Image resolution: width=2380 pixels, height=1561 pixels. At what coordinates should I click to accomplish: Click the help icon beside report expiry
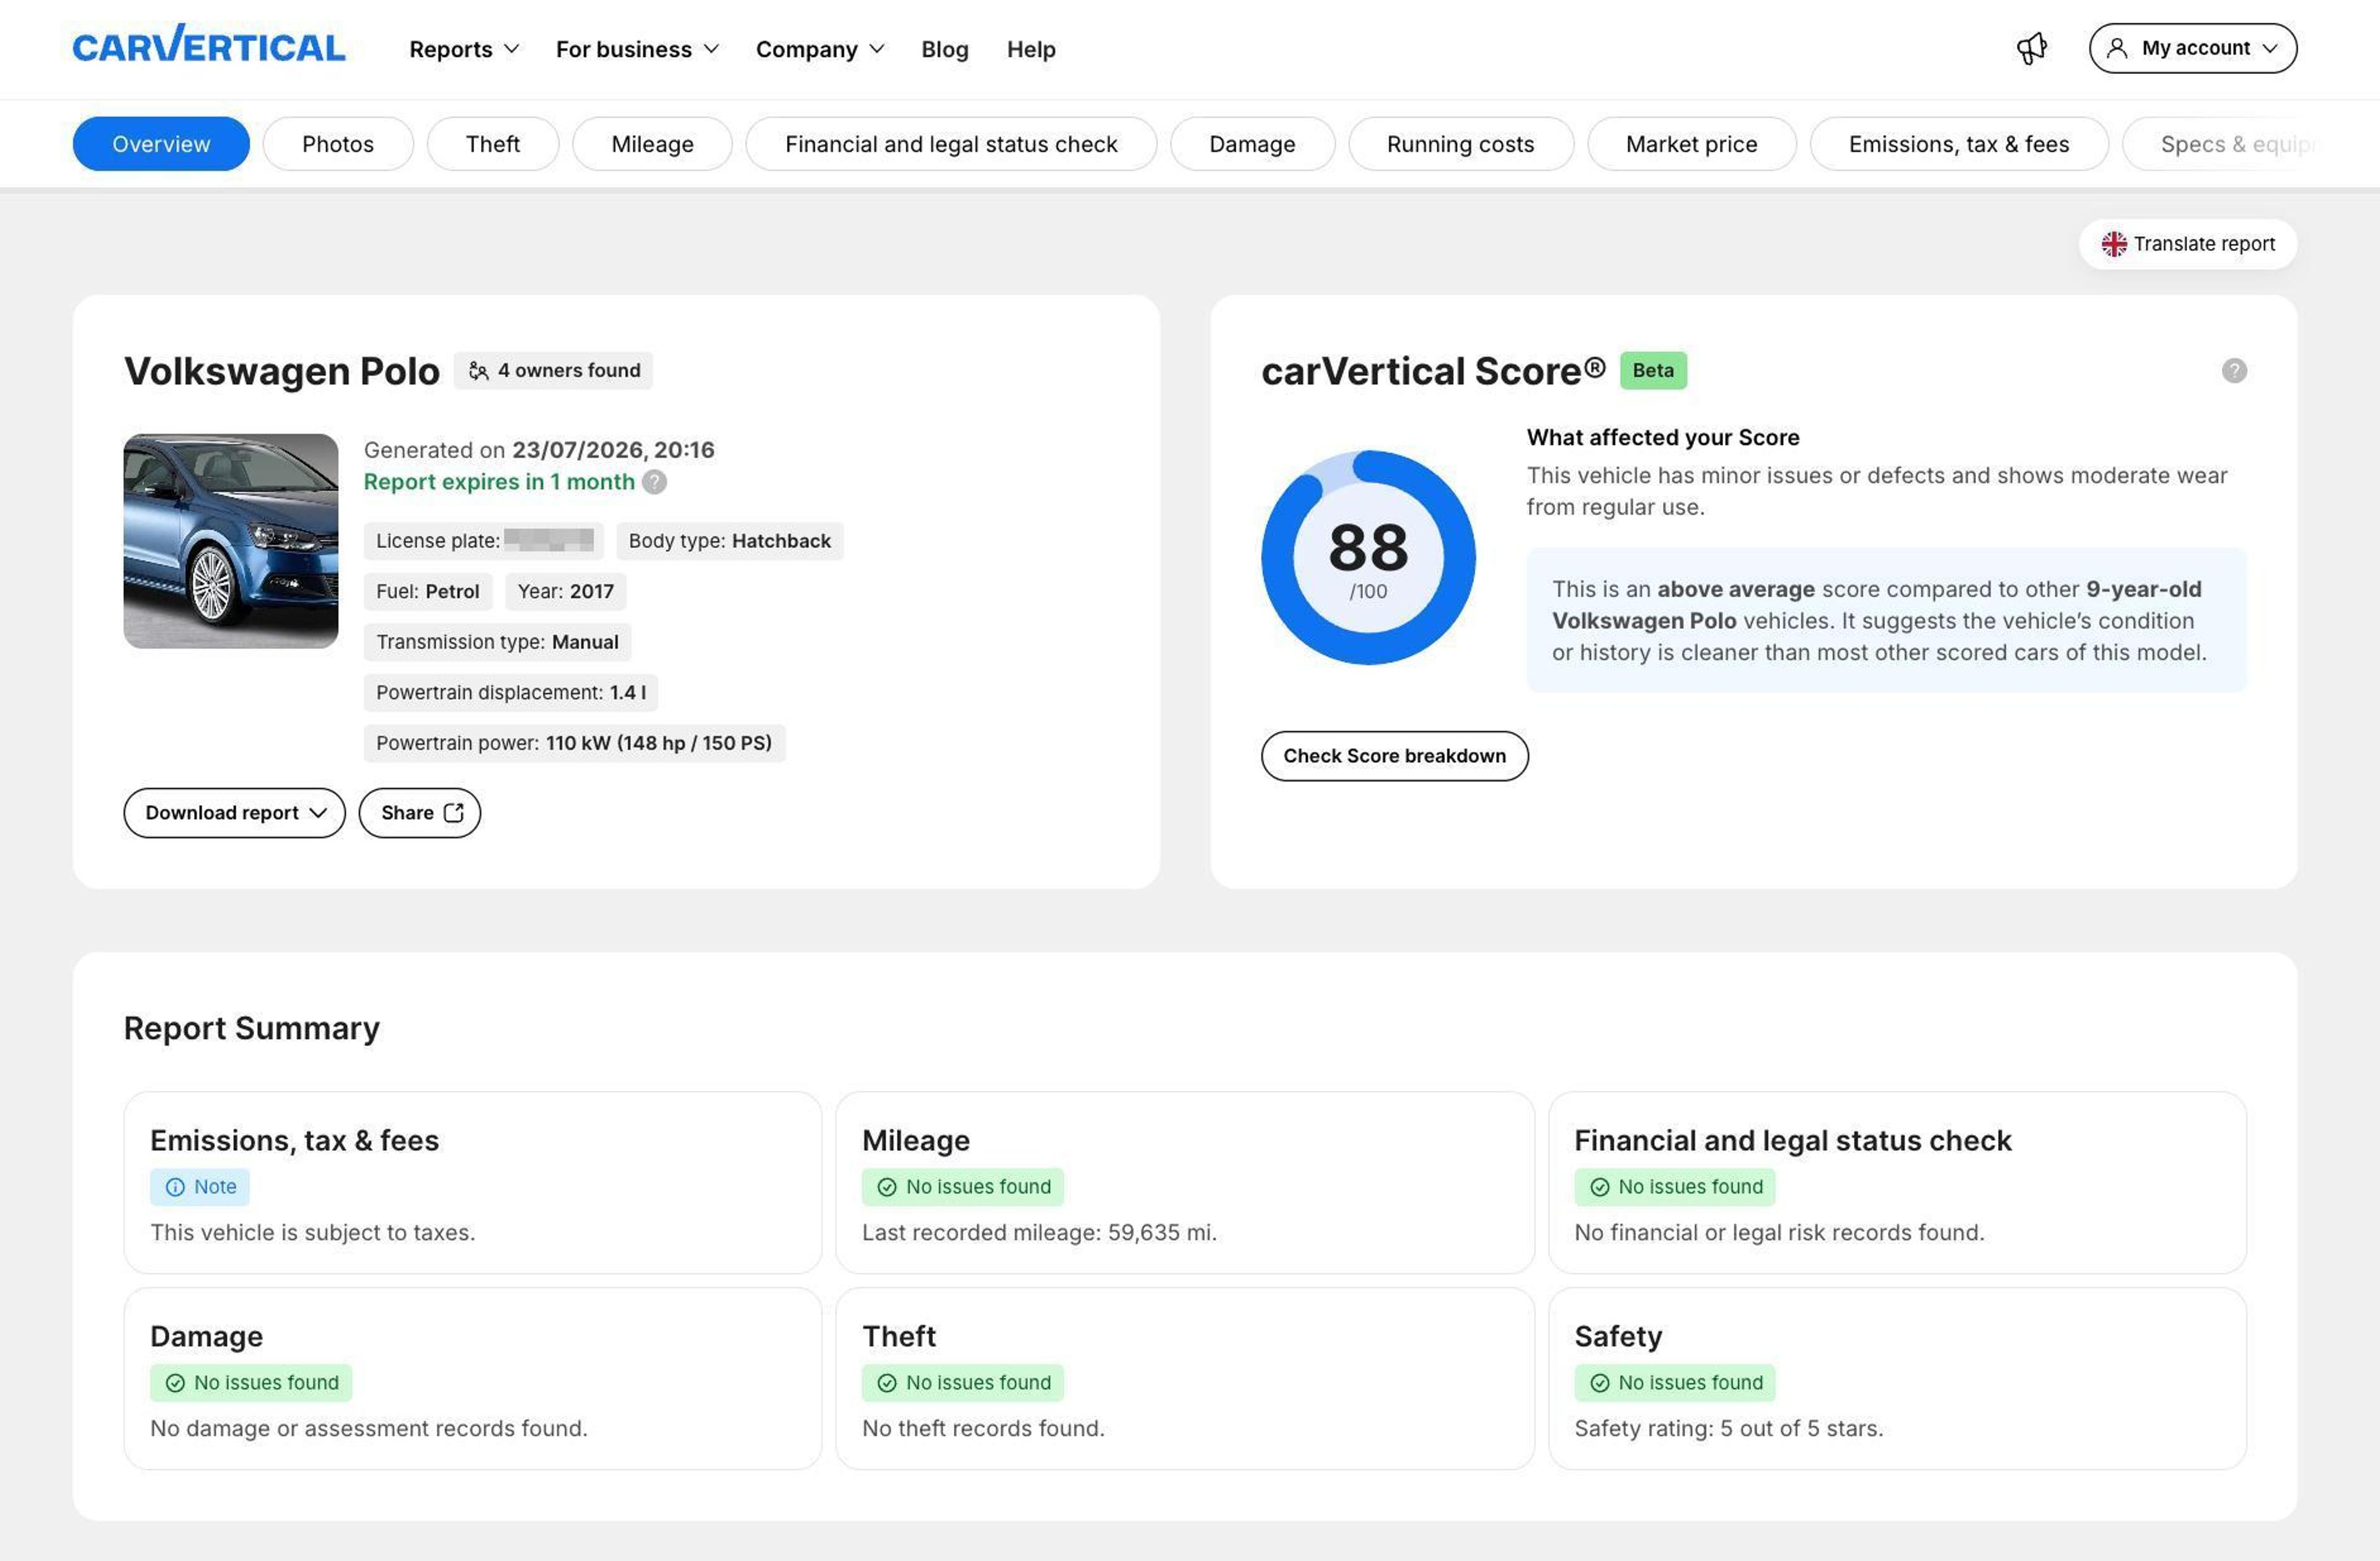[x=654, y=482]
